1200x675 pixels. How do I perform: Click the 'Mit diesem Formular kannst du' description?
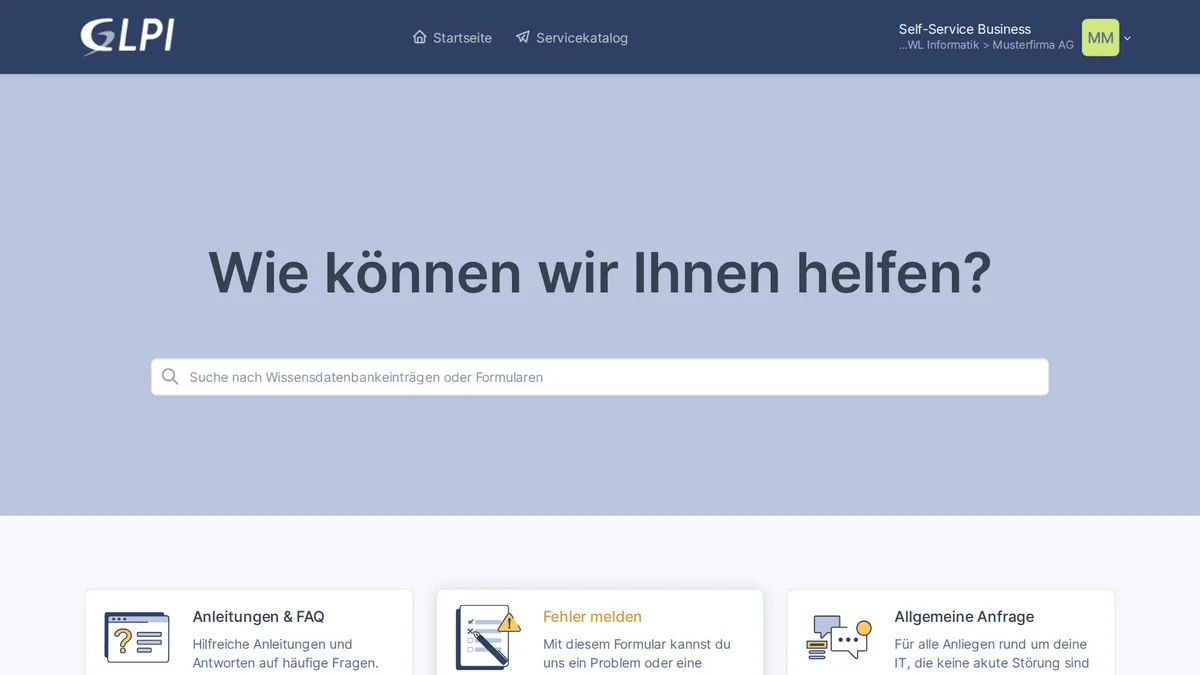(x=637, y=644)
